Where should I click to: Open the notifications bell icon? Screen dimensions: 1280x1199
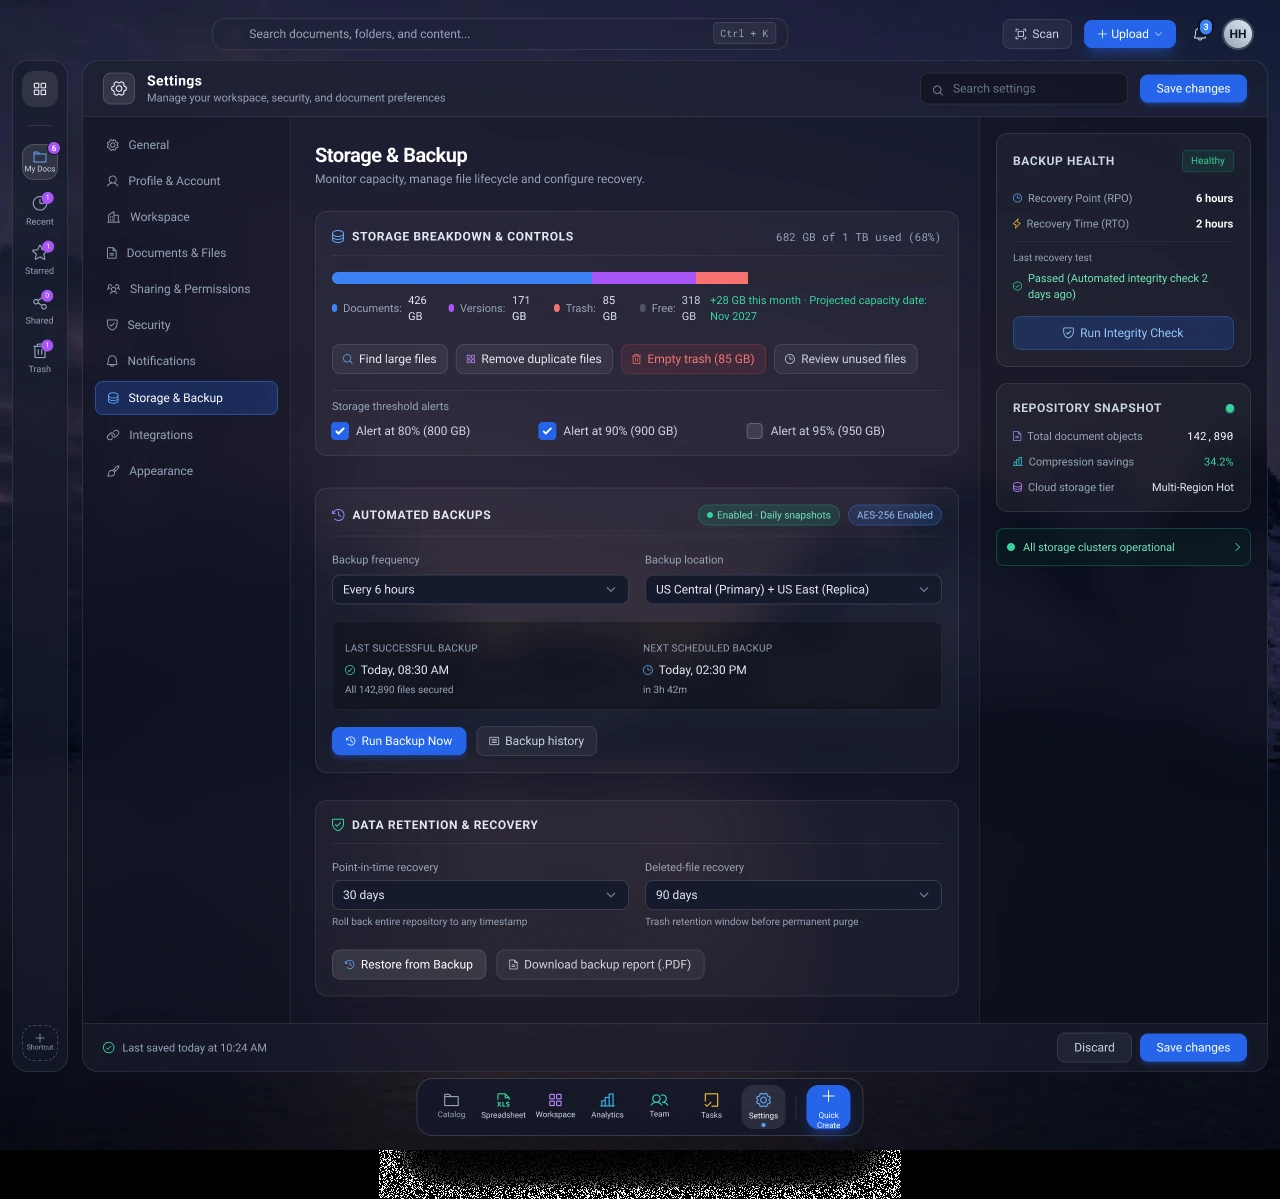pos(1200,34)
